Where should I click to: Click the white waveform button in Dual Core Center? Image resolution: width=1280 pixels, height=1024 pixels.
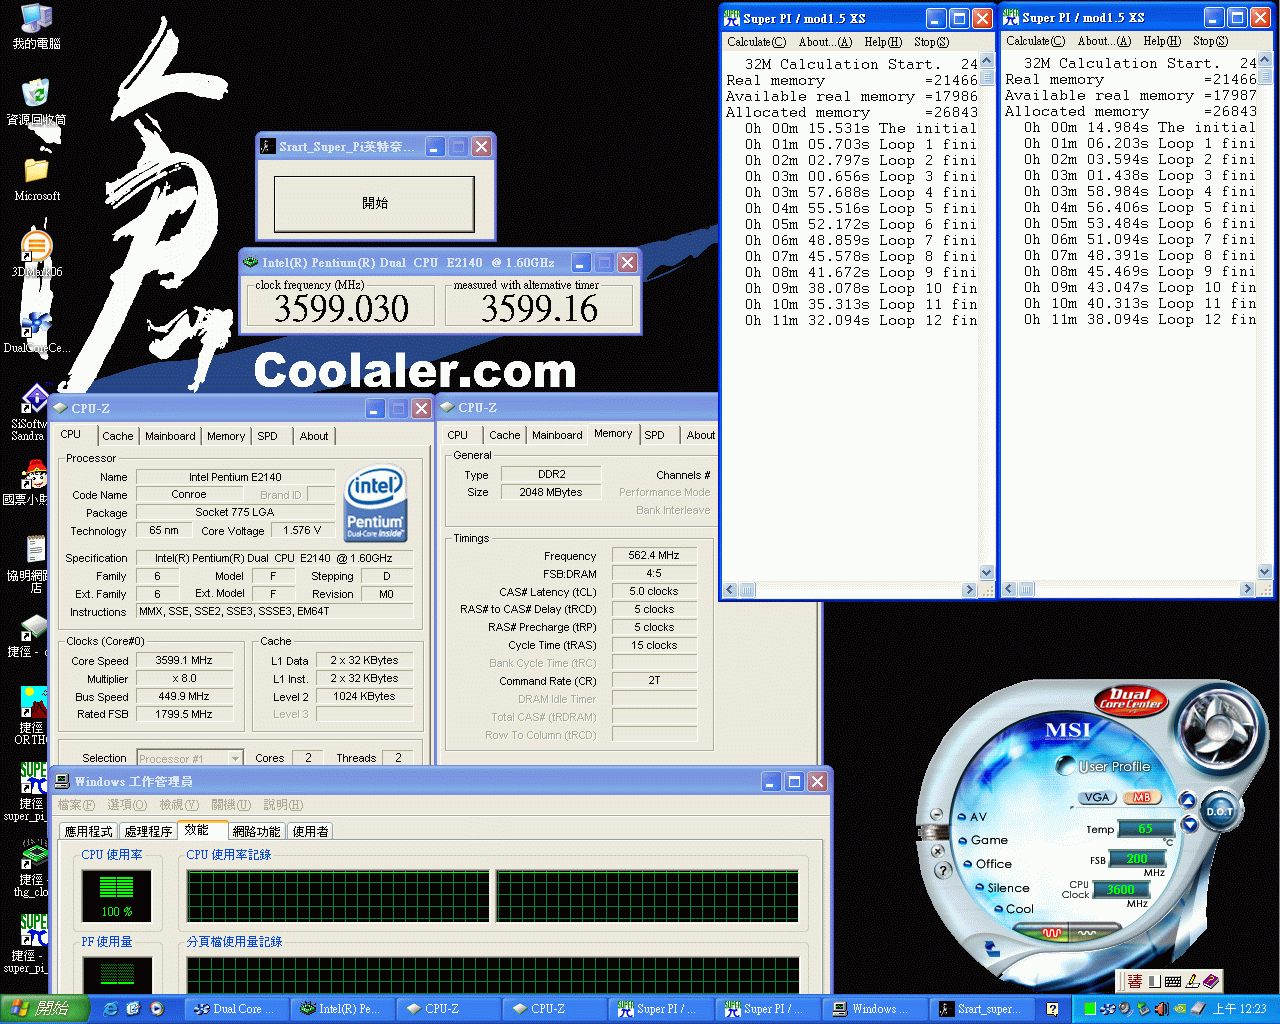pos(1088,932)
